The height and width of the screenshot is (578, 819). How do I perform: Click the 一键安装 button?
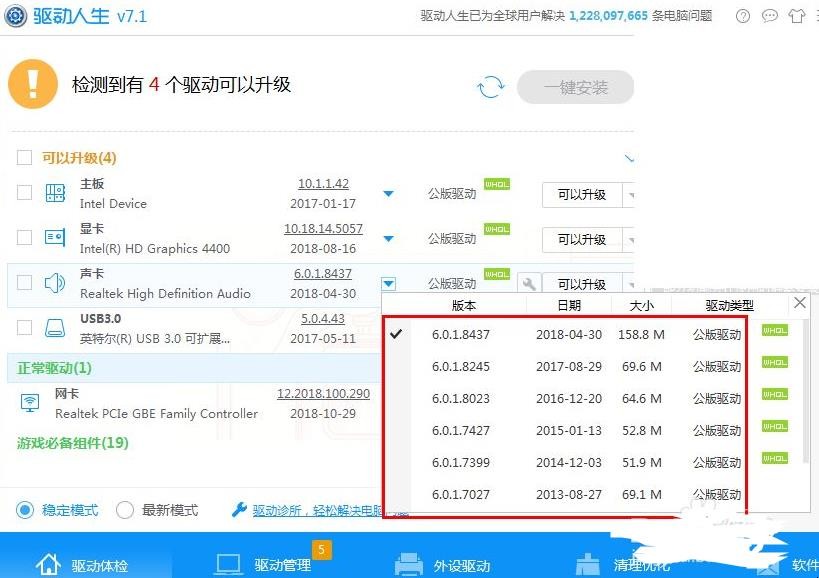click(575, 87)
